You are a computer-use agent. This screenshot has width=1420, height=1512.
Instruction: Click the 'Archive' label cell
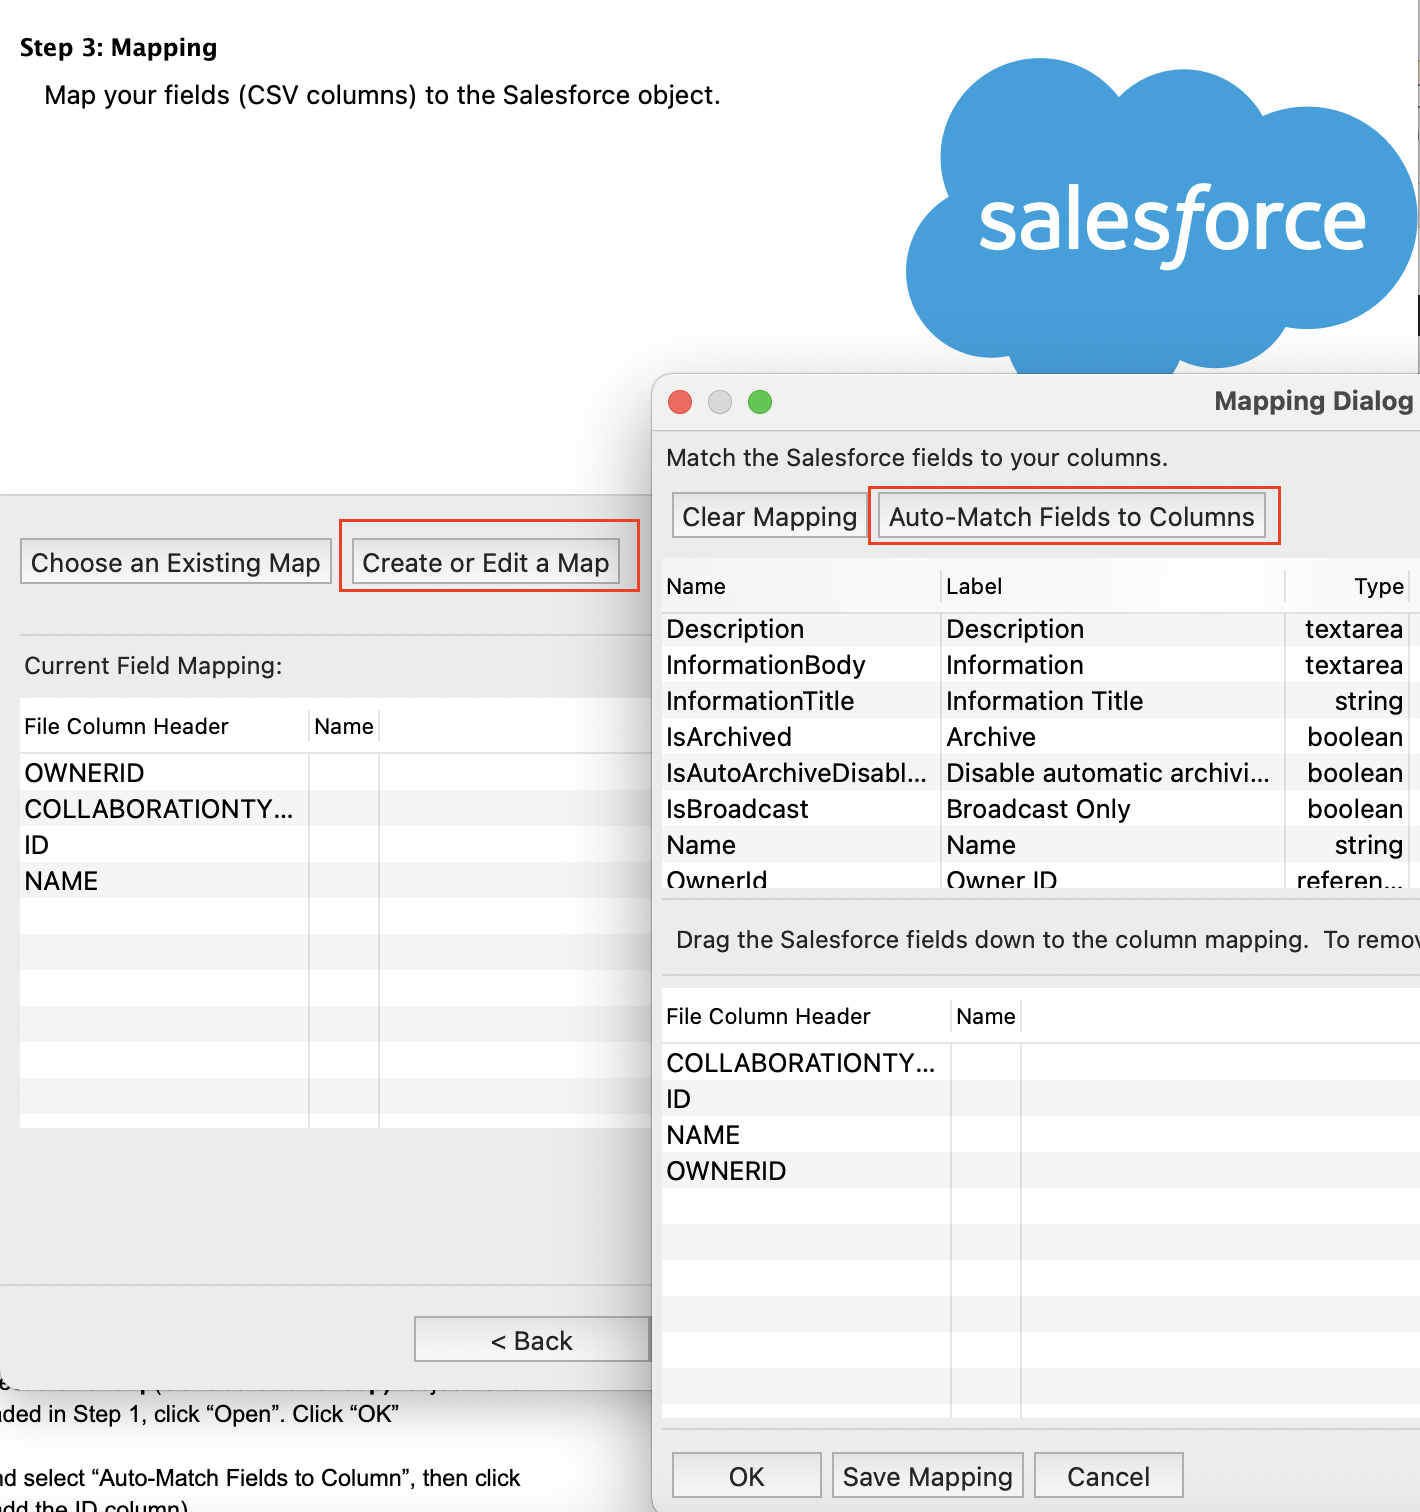1113,737
